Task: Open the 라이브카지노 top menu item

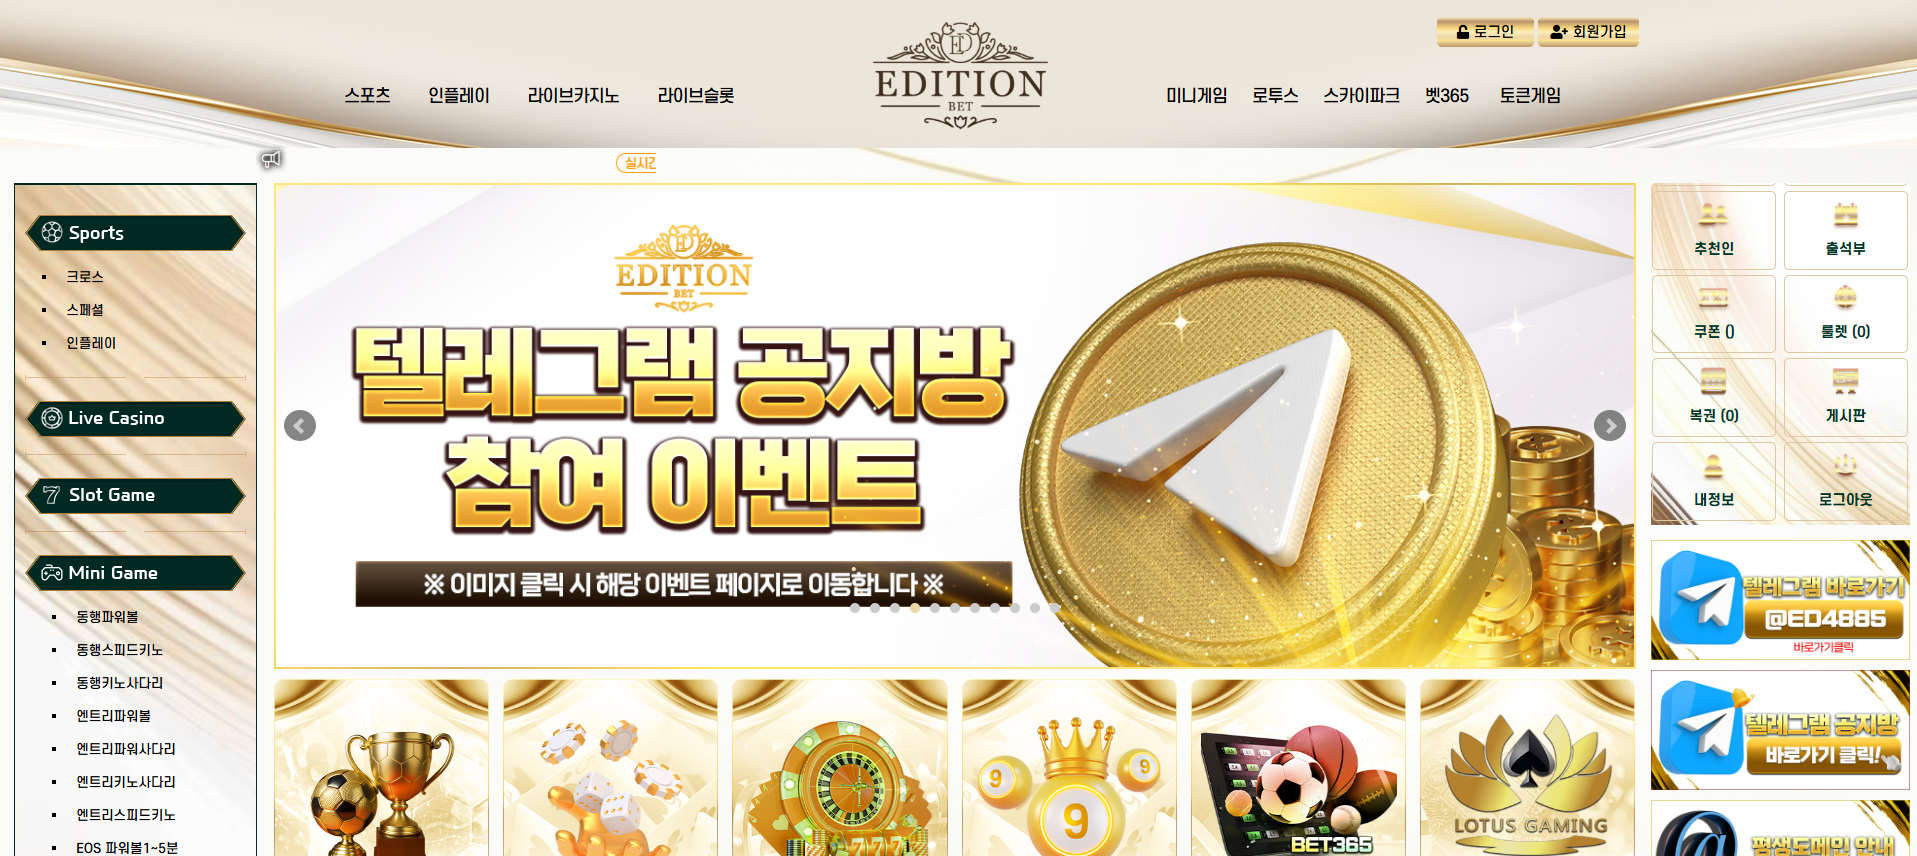Action: (573, 95)
